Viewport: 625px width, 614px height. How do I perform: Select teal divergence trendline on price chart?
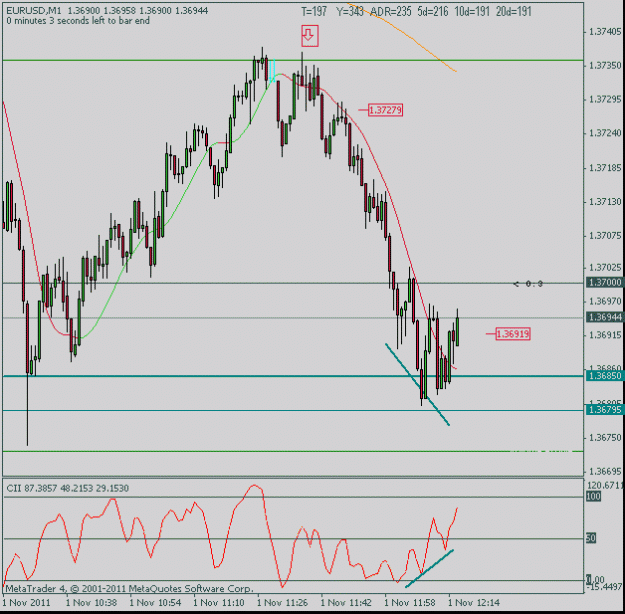pyautogui.click(x=417, y=384)
